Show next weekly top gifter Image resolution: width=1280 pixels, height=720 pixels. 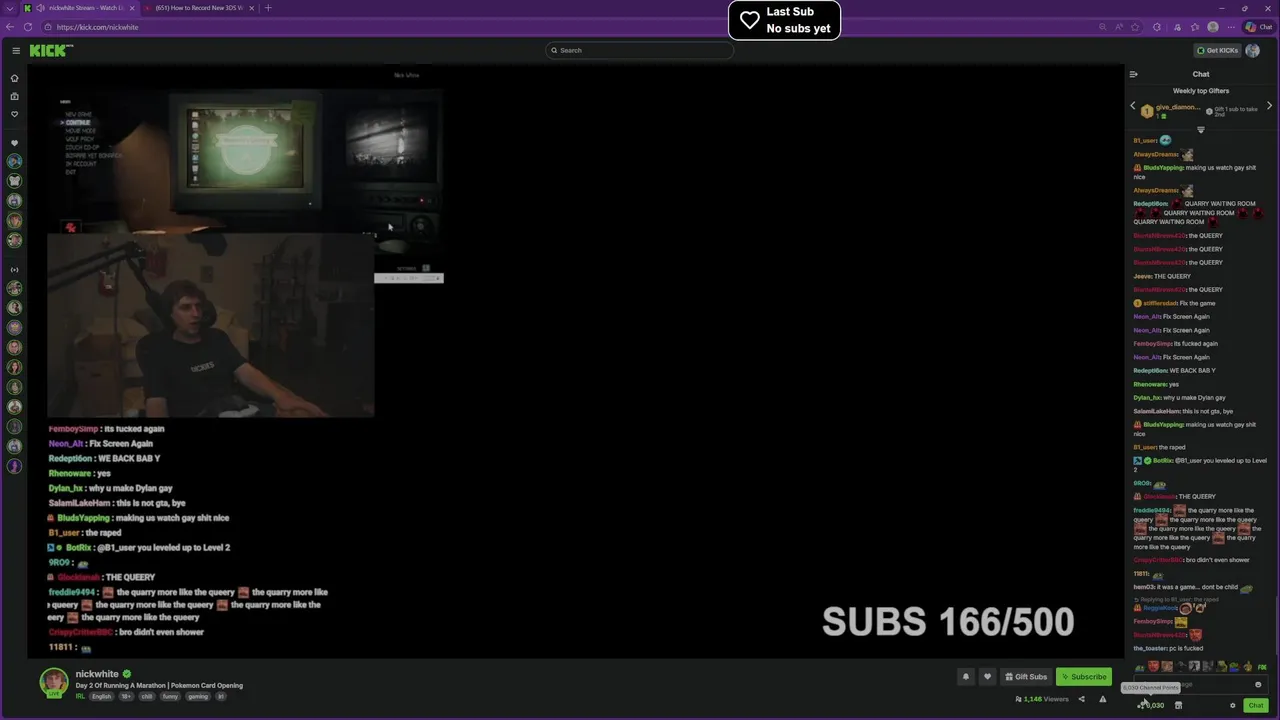[1269, 106]
